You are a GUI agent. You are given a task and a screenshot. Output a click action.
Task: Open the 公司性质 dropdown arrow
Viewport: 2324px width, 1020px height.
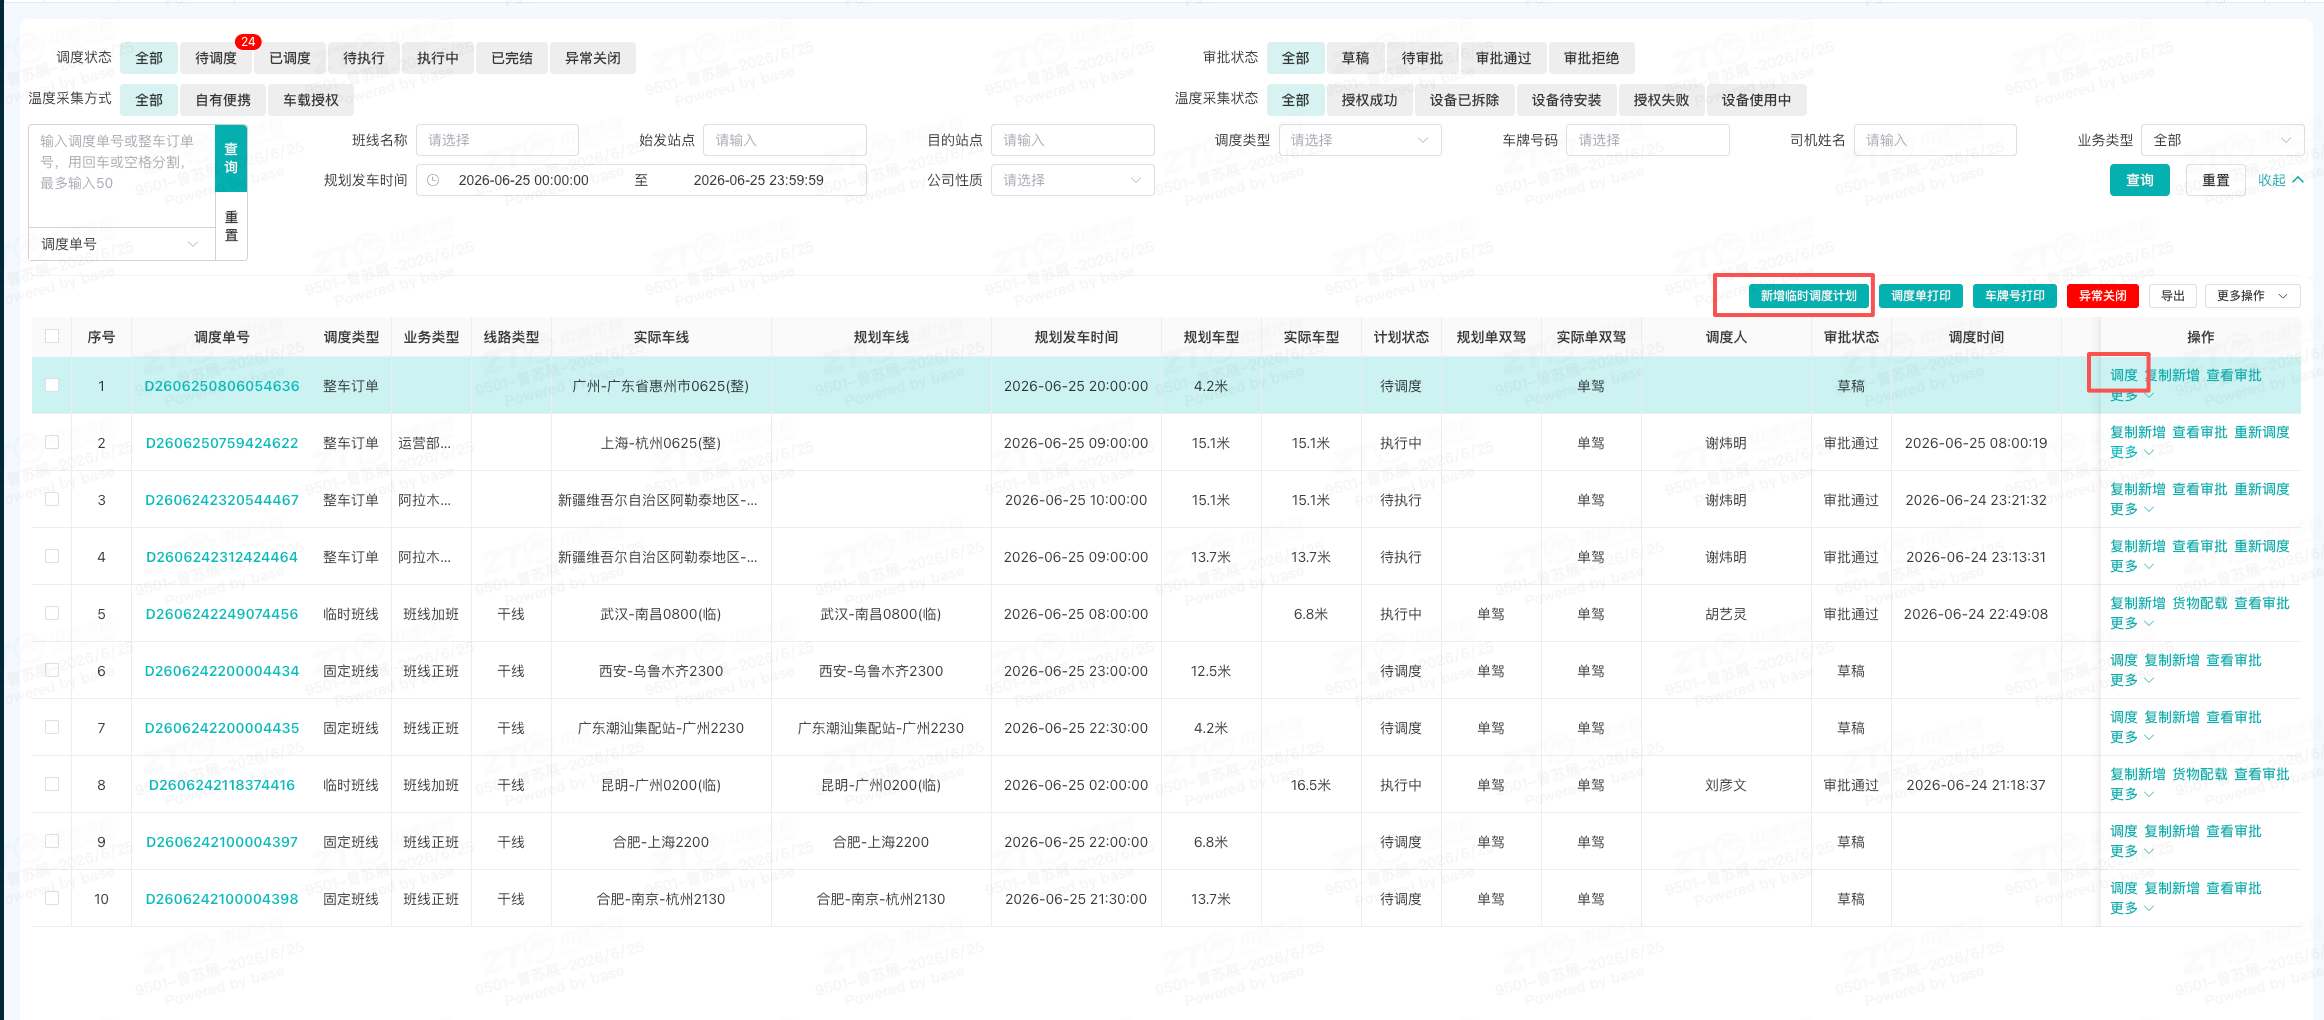tap(1136, 180)
